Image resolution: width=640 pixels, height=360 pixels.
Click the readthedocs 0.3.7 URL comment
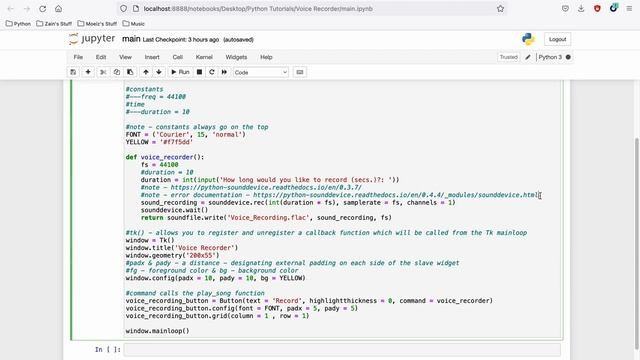pos(251,187)
